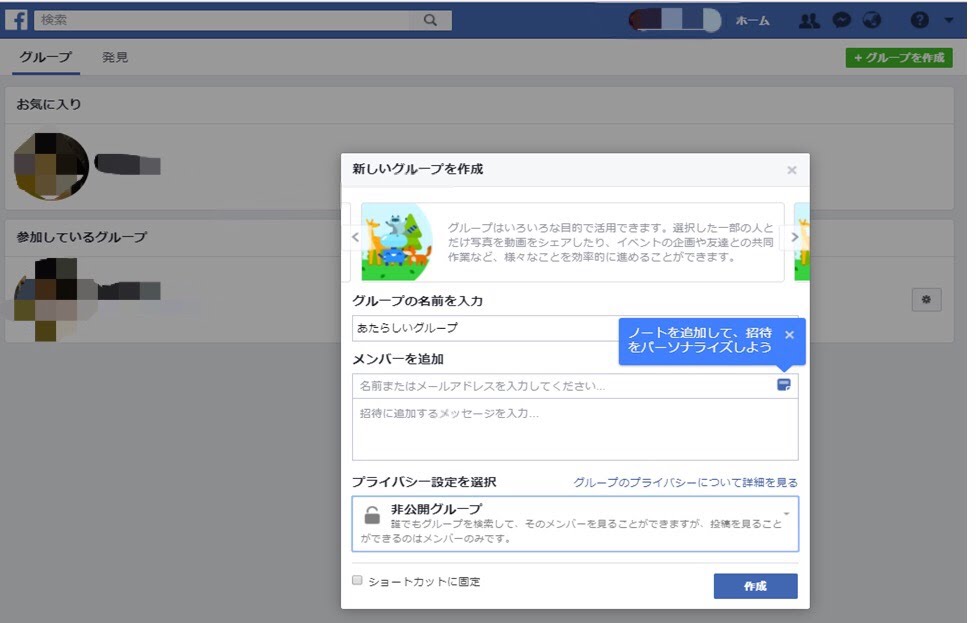The height and width of the screenshot is (623, 976).
Task: Open the group settings gear icon
Action: (926, 300)
